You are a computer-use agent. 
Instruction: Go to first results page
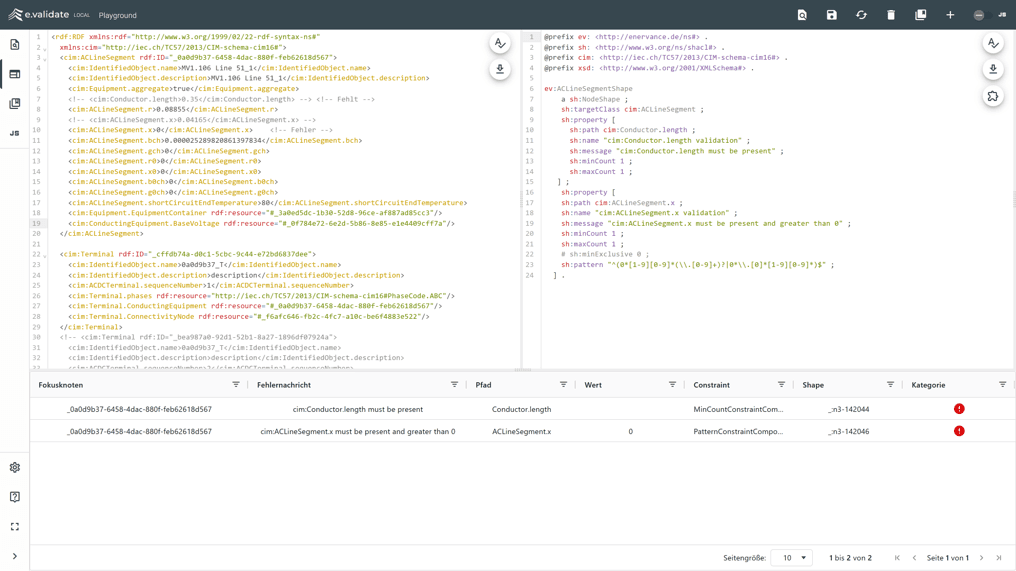click(x=897, y=557)
